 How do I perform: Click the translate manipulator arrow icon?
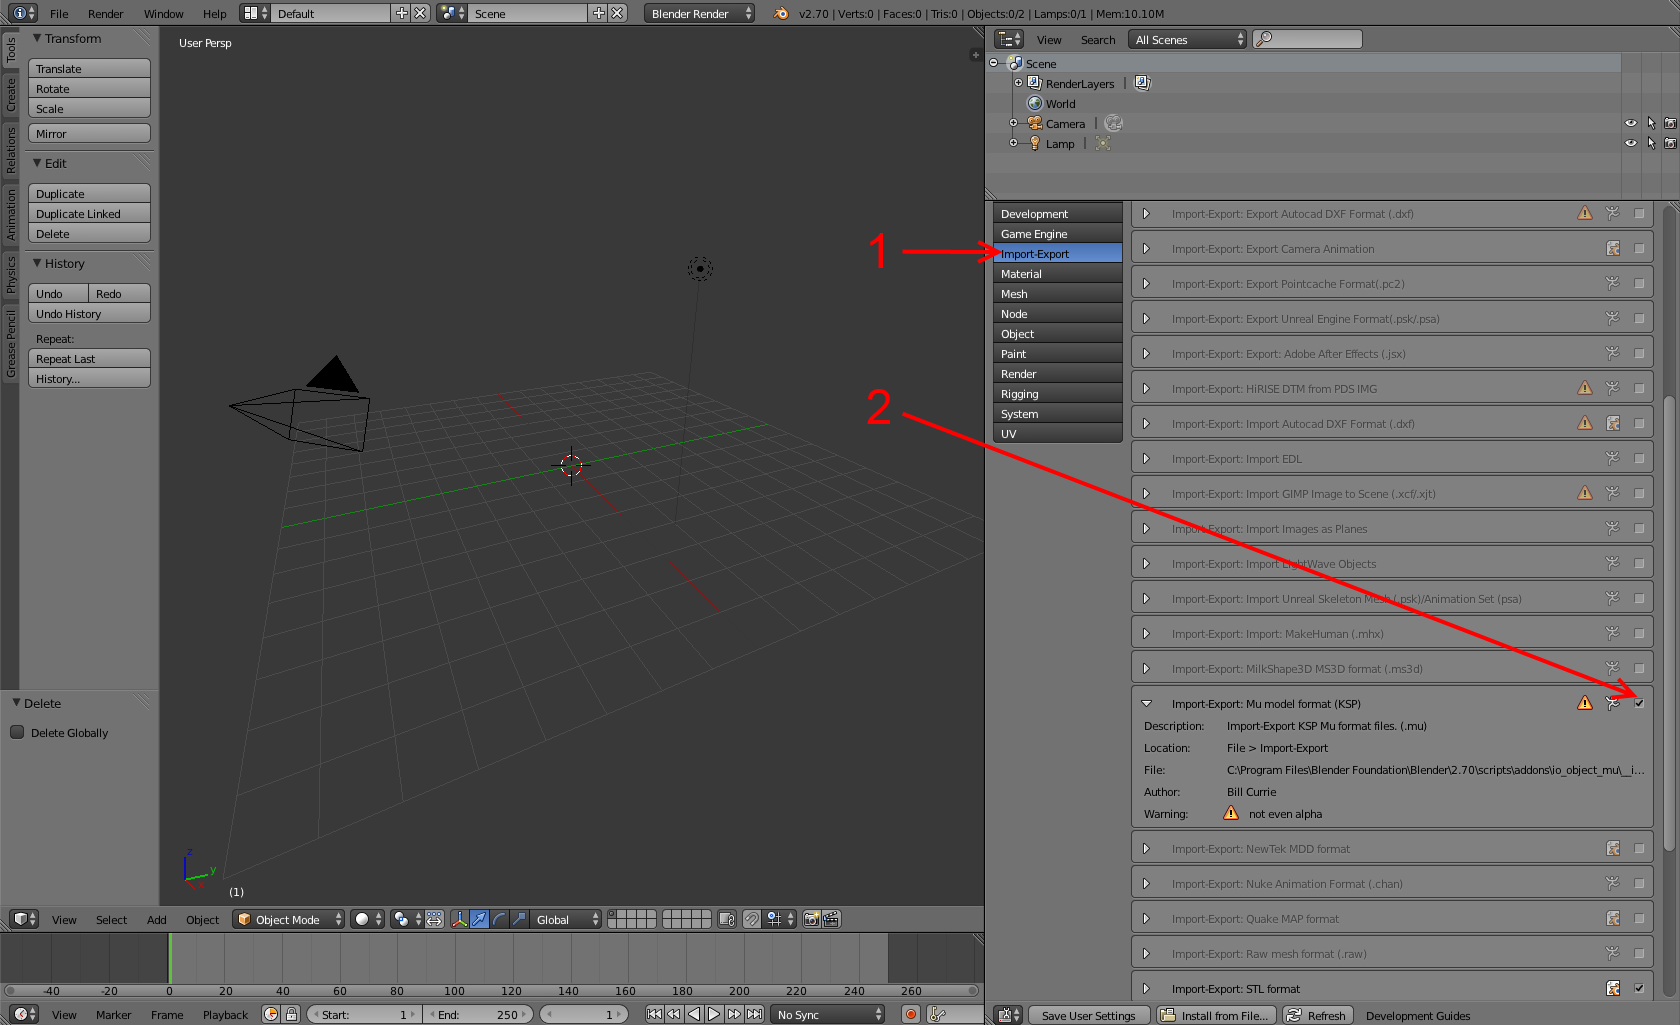point(479,919)
